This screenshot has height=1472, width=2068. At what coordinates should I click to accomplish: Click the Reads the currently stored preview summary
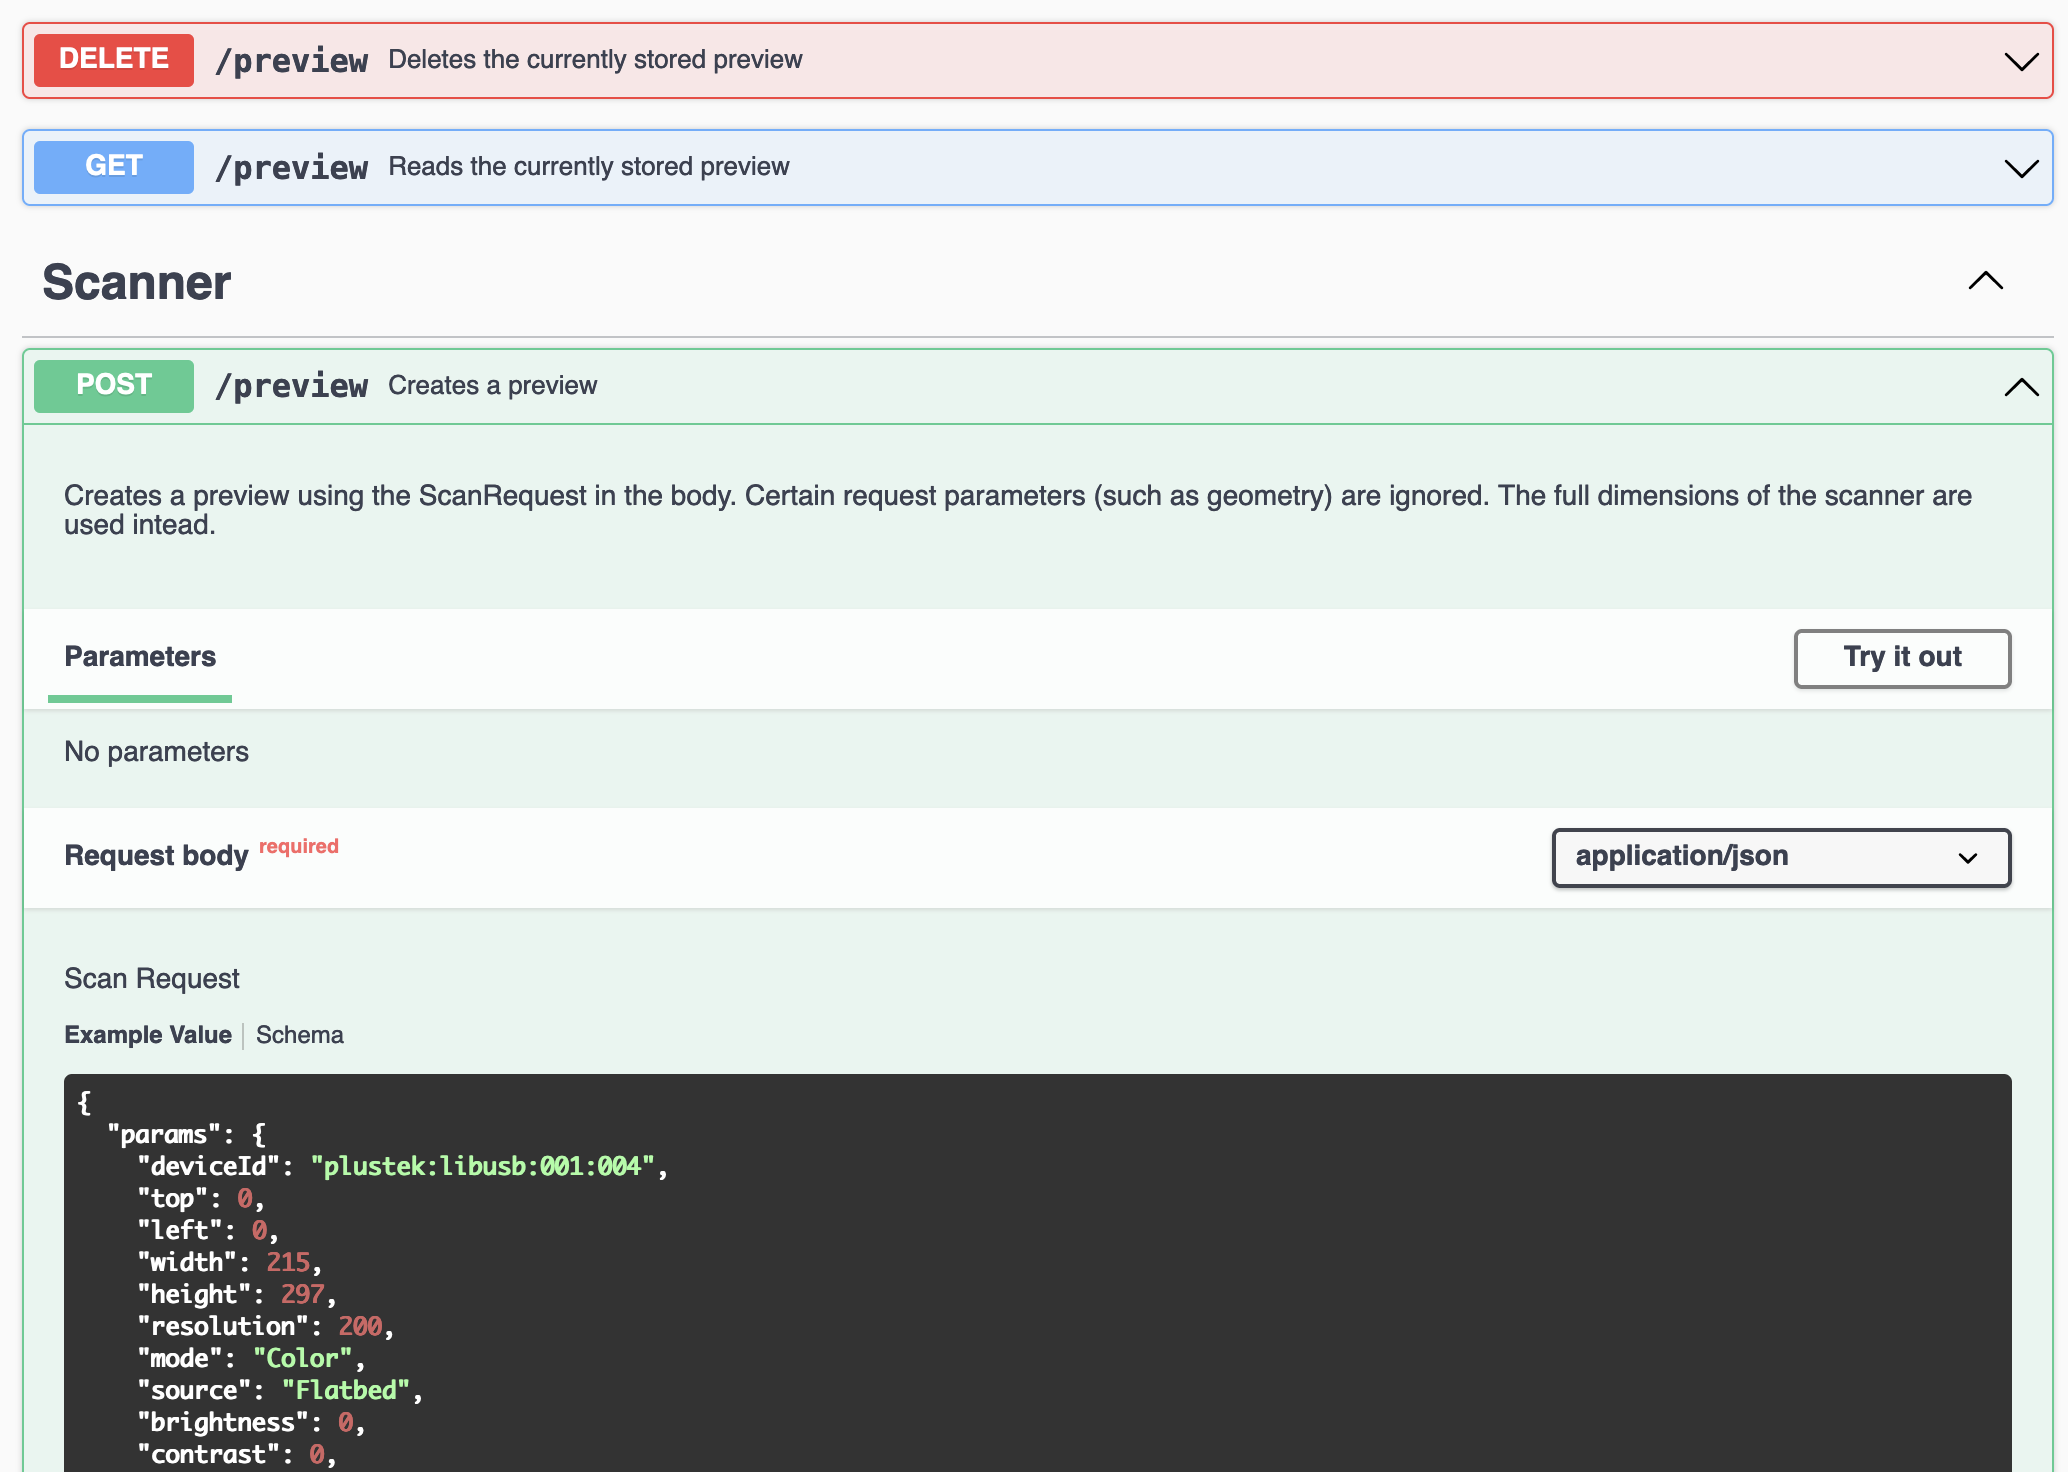point(589,166)
